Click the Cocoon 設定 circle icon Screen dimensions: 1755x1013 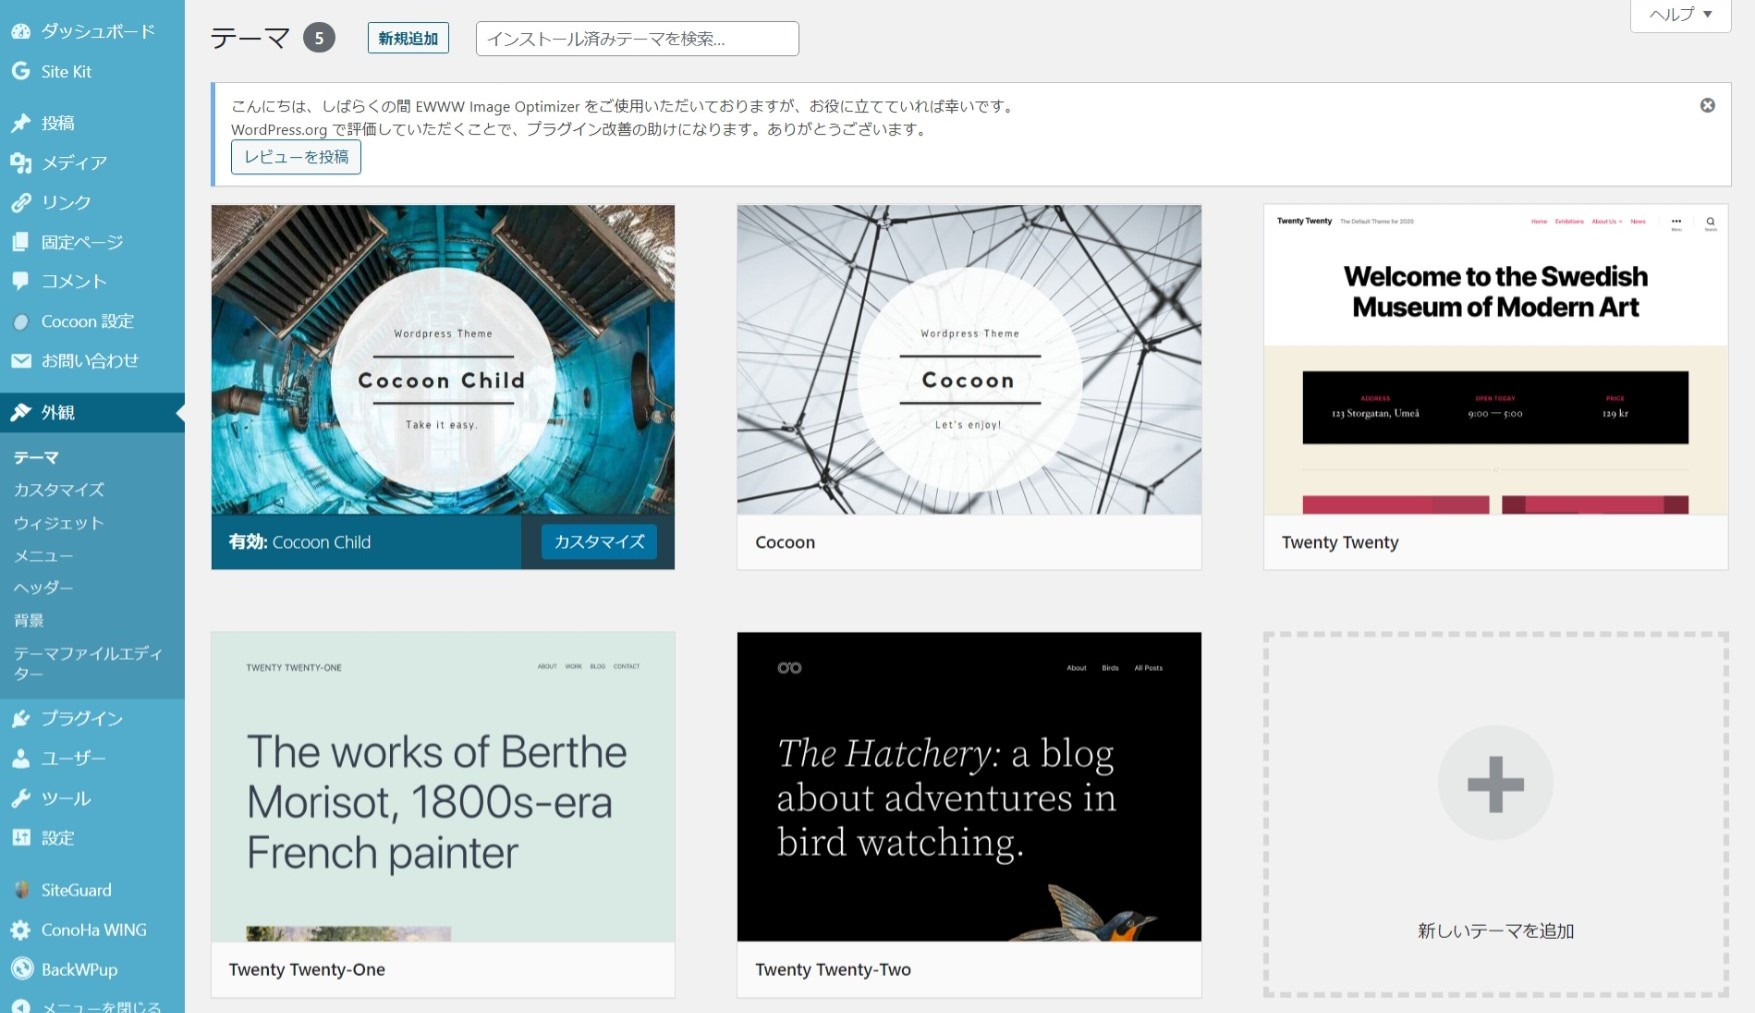[x=21, y=321]
